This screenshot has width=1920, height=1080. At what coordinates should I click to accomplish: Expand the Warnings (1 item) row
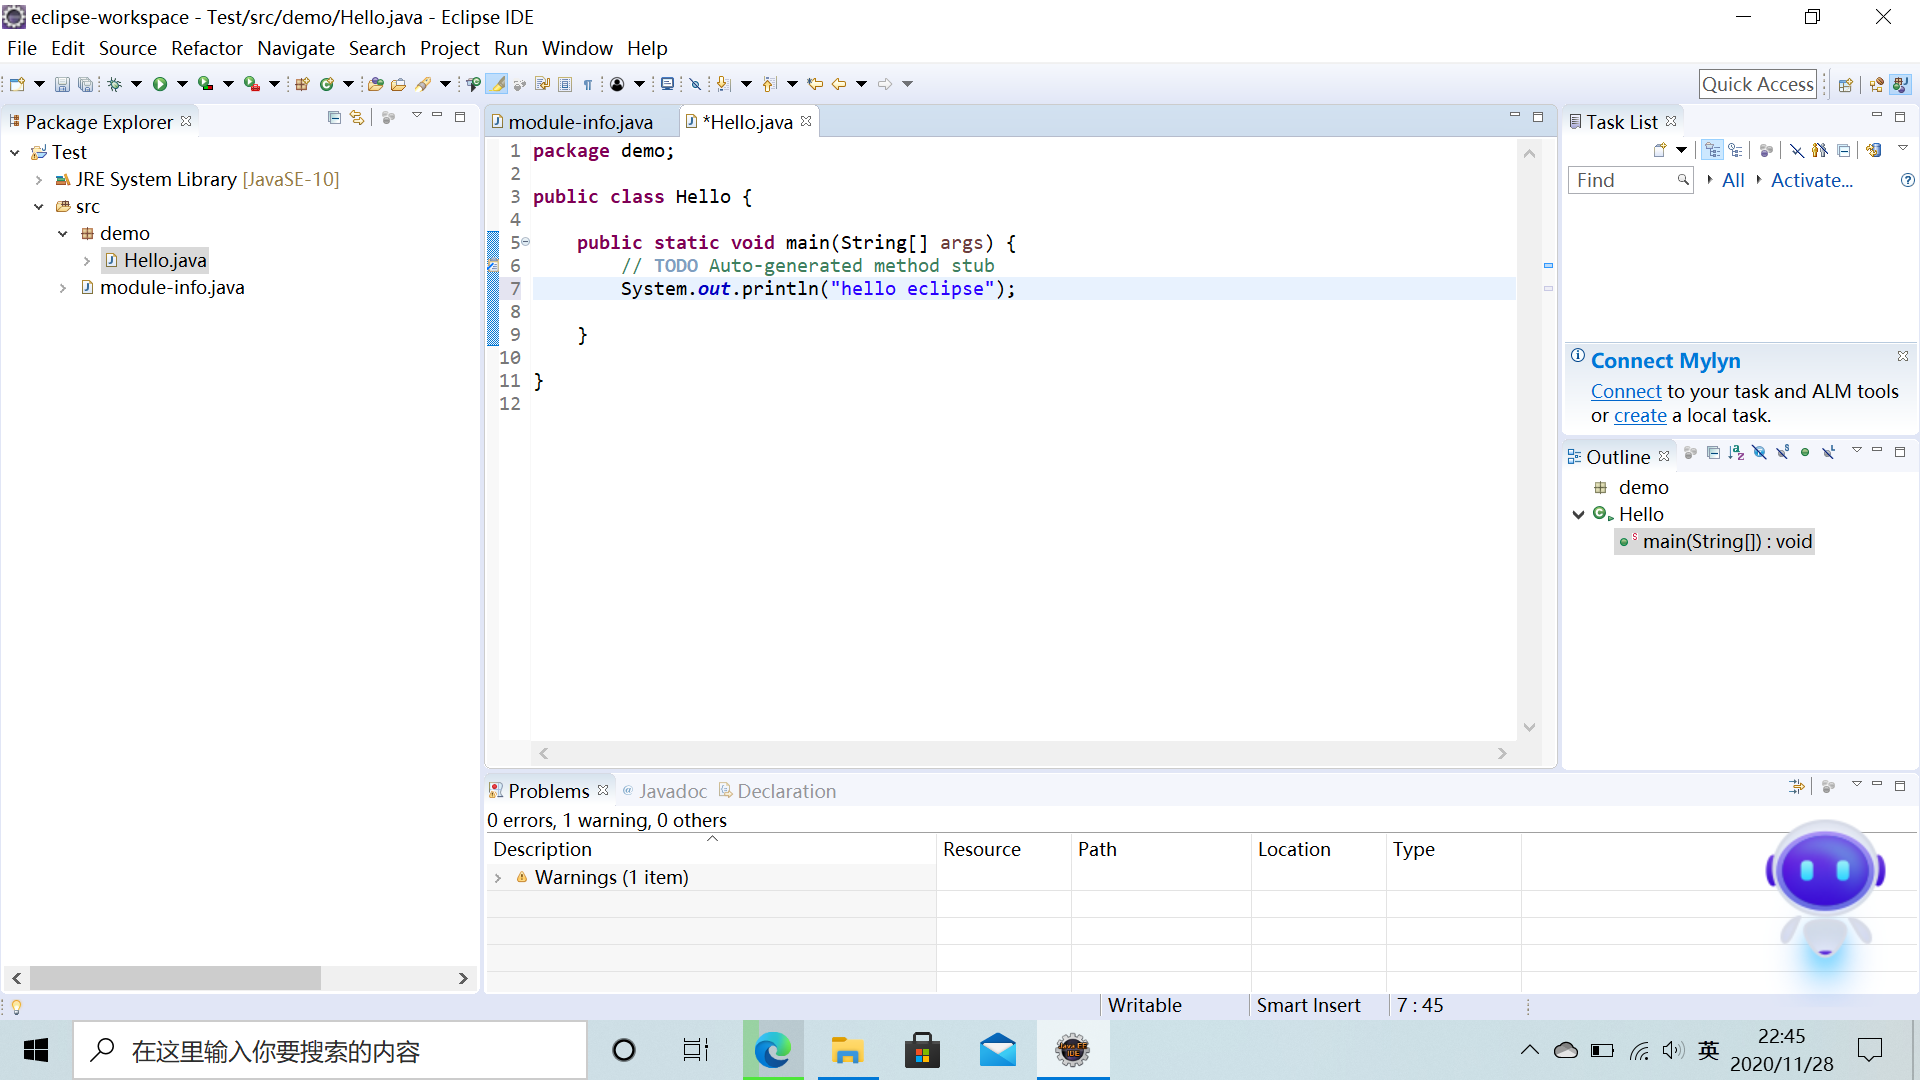(498, 878)
